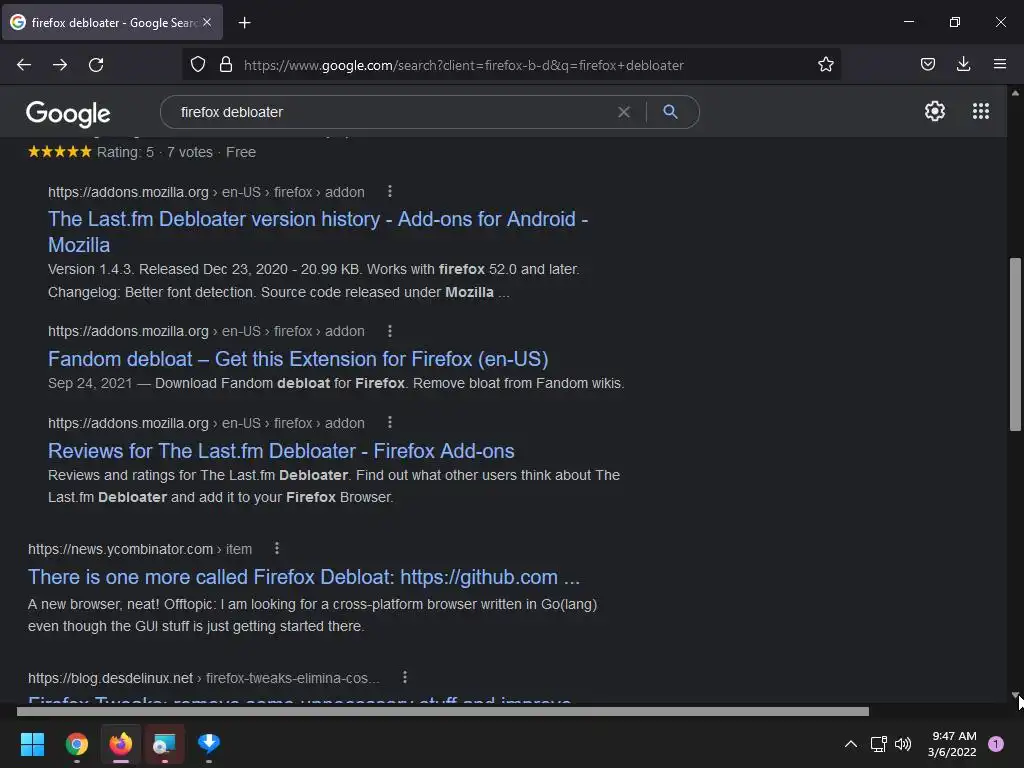Open the clock showing 9:47 AM

952,744
